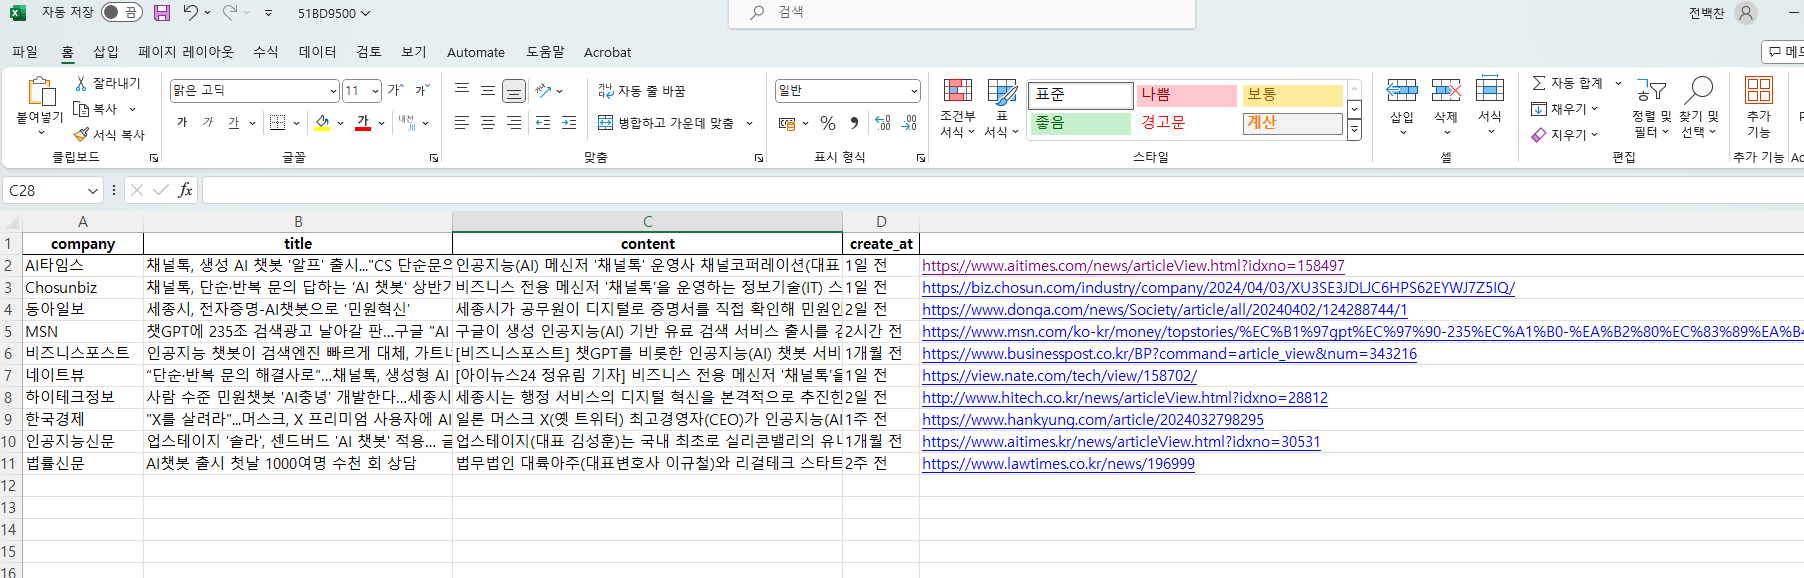Click the Delete cells (삭제) icon
This screenshot has width=1804, height=578.
pos(1446,91)
